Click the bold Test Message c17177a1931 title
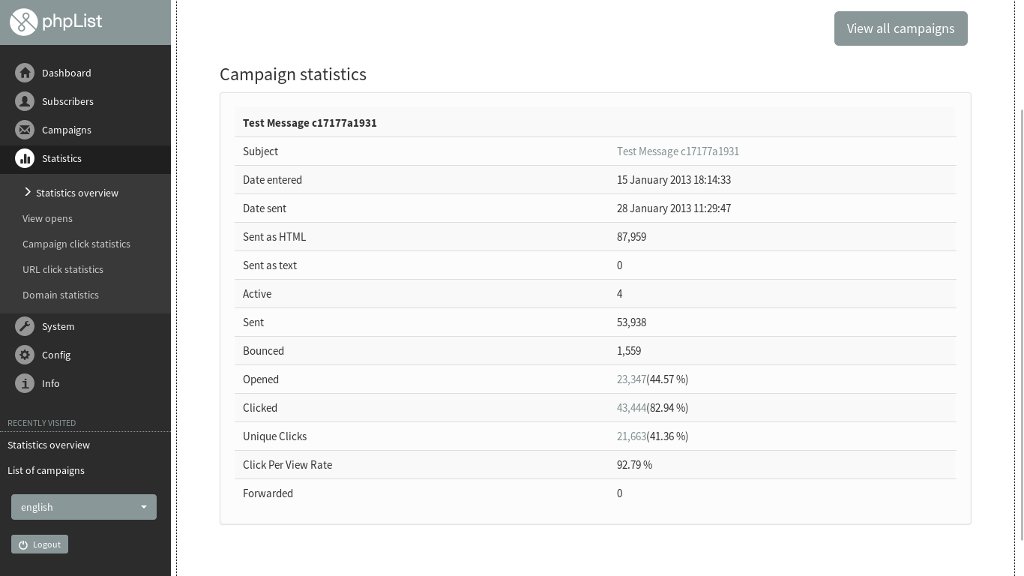This screenshot has width=1024, height=576. pyautogui.click(x=310, y=123)
